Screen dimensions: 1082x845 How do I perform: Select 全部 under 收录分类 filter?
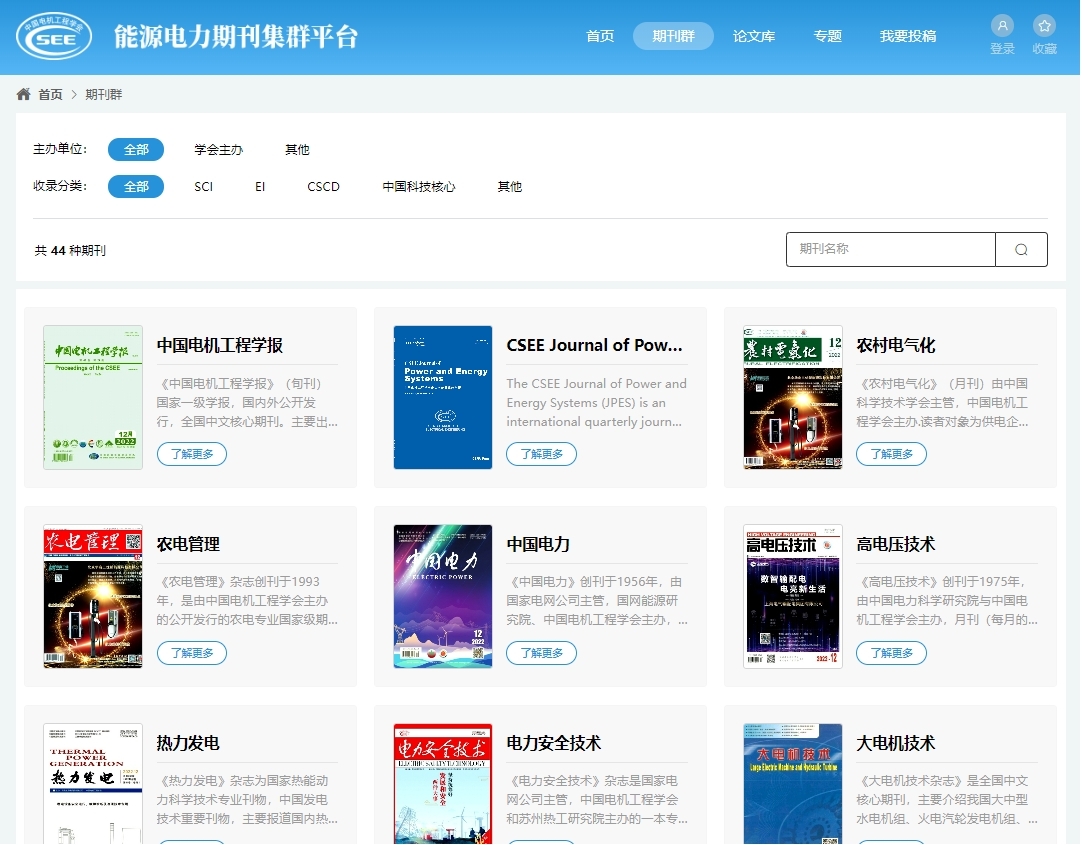click(136, 187)
